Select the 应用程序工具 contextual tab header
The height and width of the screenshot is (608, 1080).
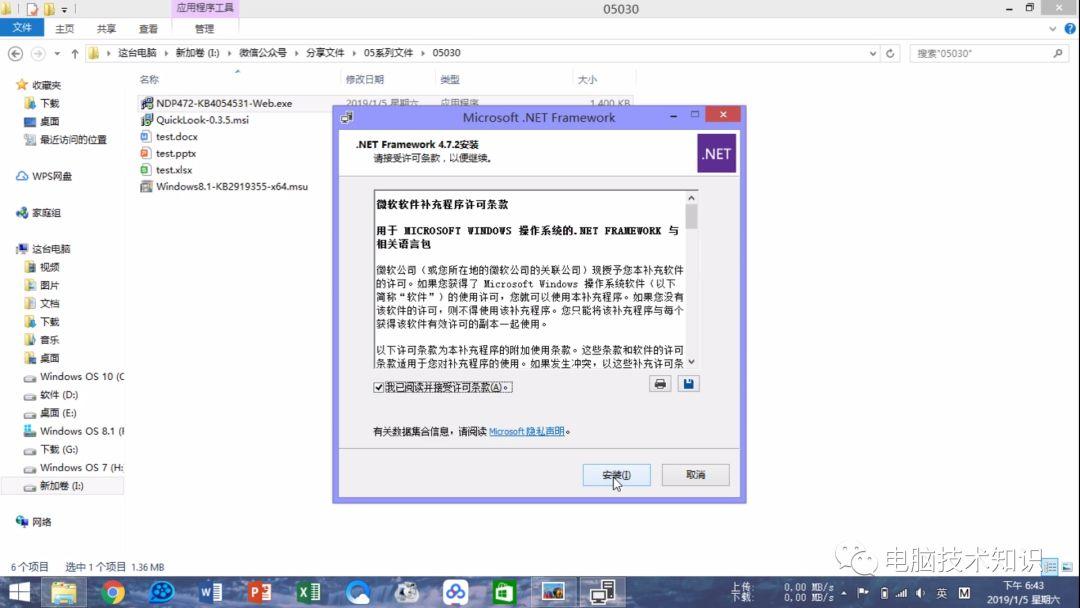[x=205, y=8]
